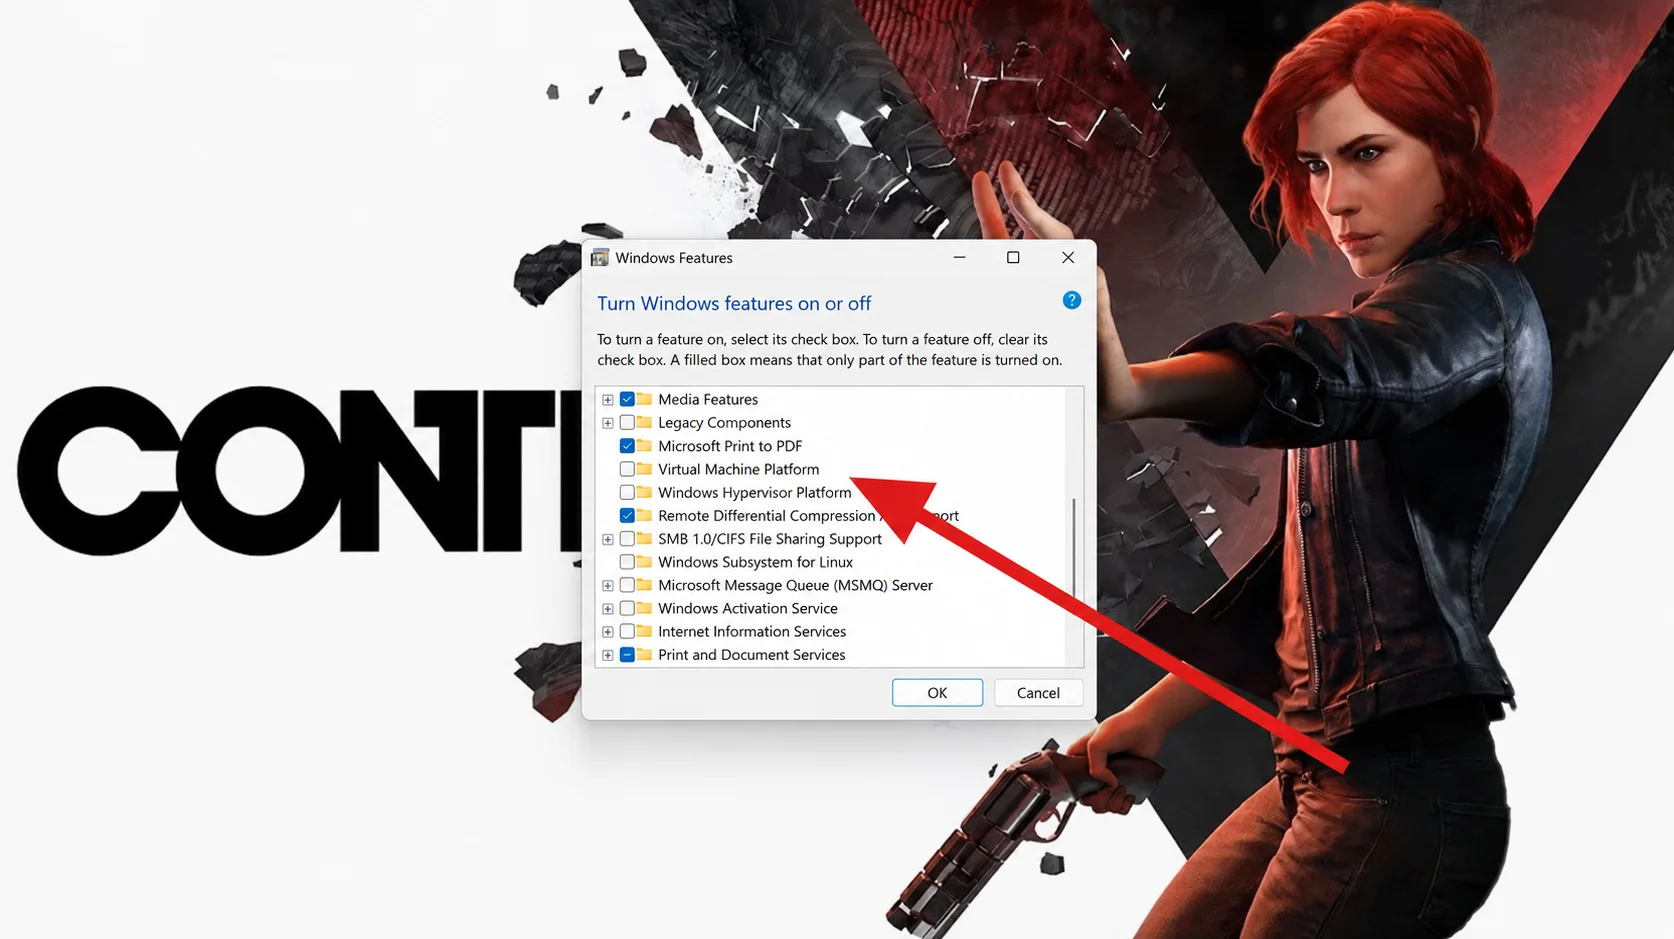Select the "Remote Differential Compression" label
The image size is (1674, 939).
[x=767, y=515]
